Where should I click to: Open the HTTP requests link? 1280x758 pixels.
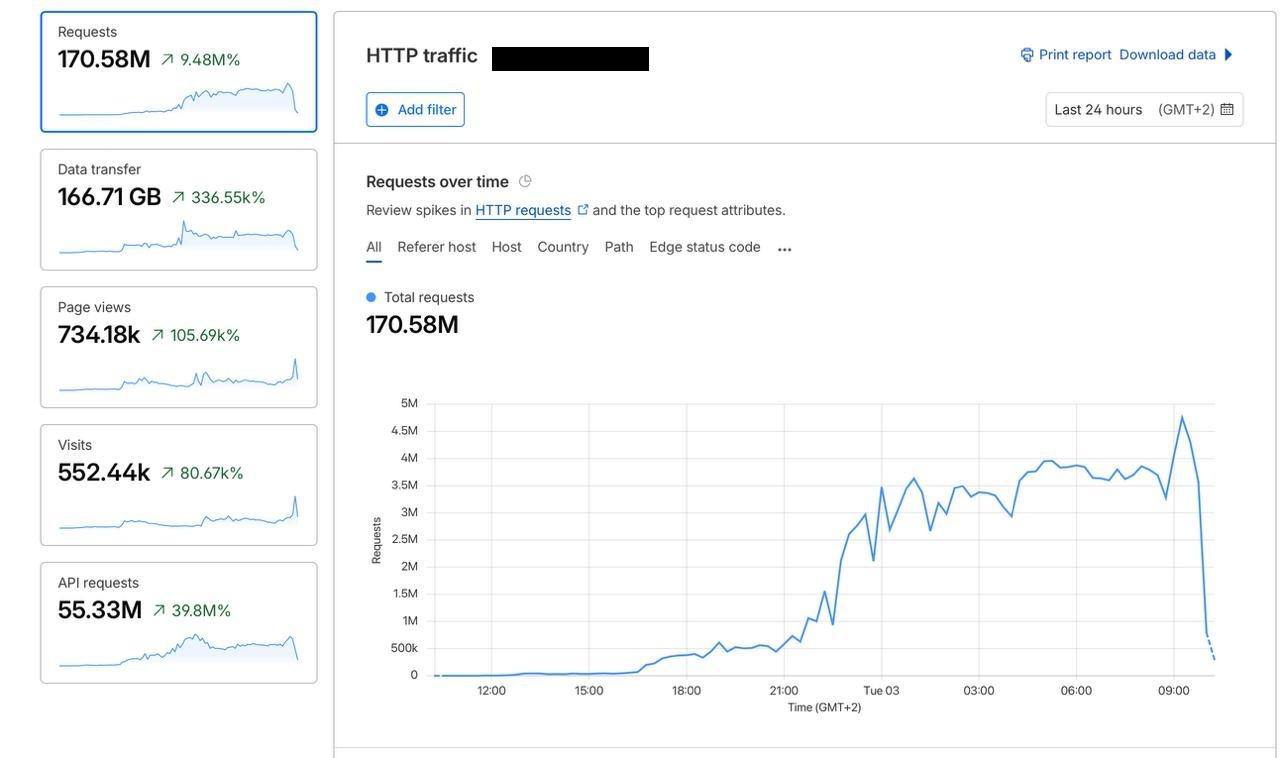point(523,210)
